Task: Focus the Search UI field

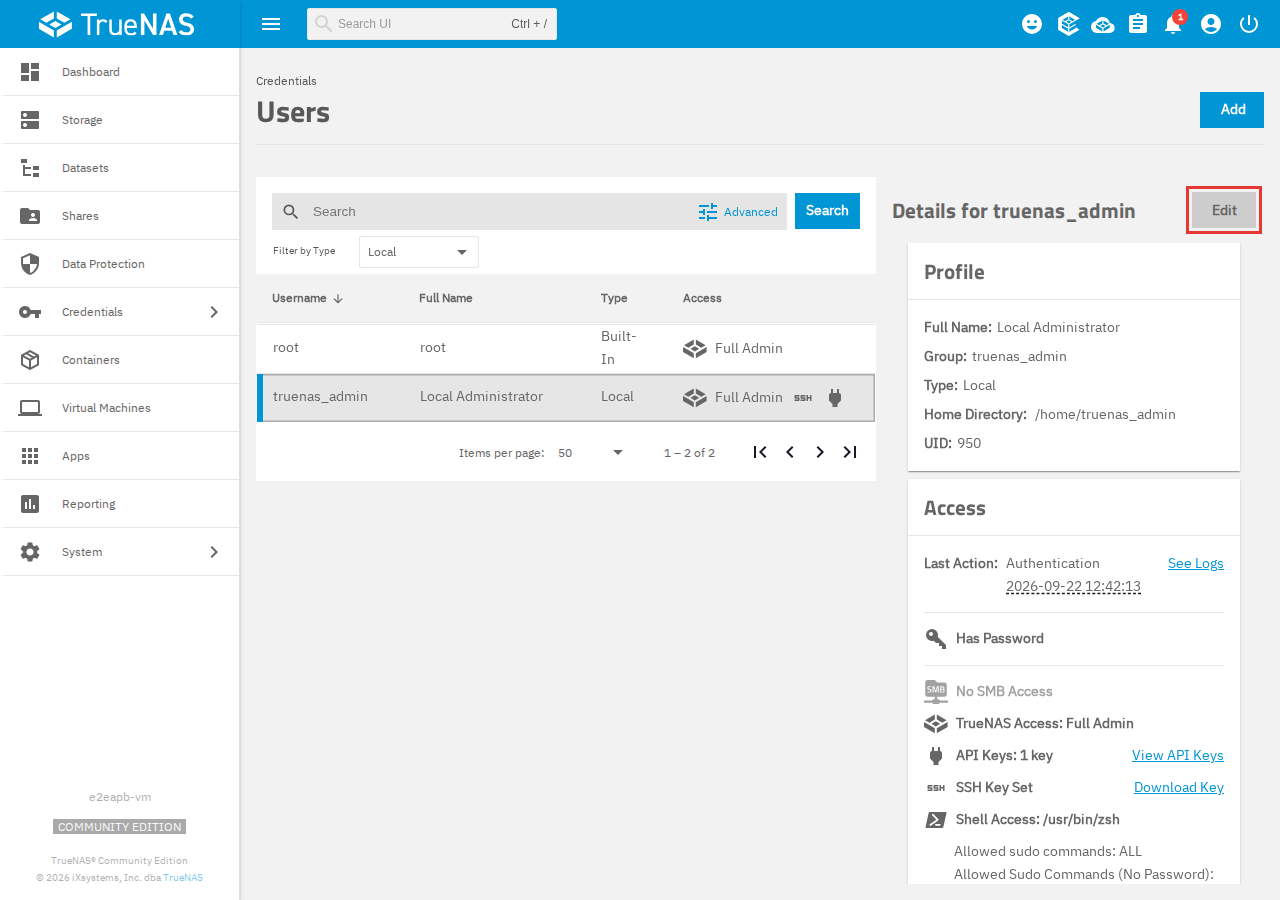Action: pyautogui.click(x=432, y=24)
